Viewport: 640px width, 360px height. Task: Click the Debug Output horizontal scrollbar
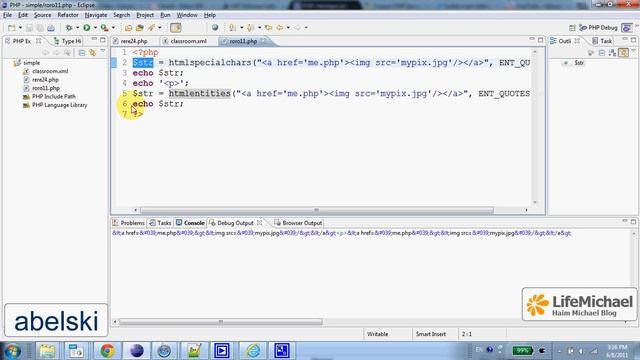[x=221, y=322]
